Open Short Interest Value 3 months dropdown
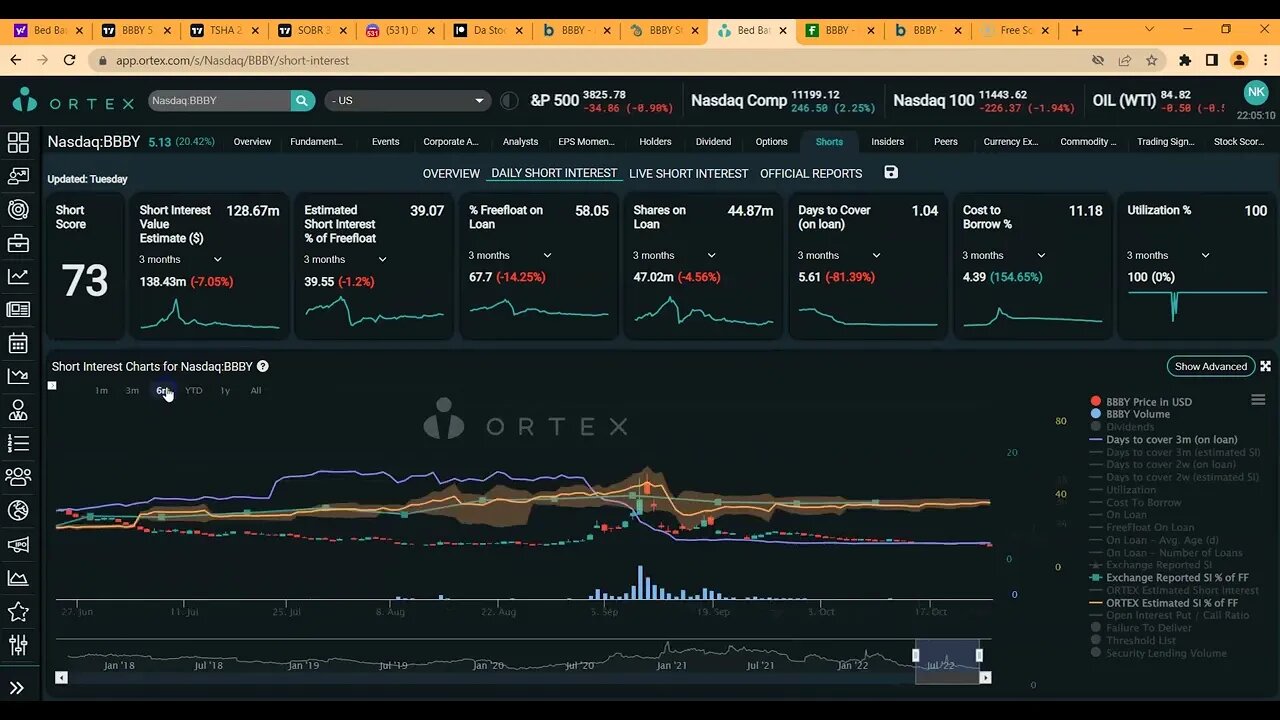The height and width of the screenshot is (720, 1280). coord(181,259)
